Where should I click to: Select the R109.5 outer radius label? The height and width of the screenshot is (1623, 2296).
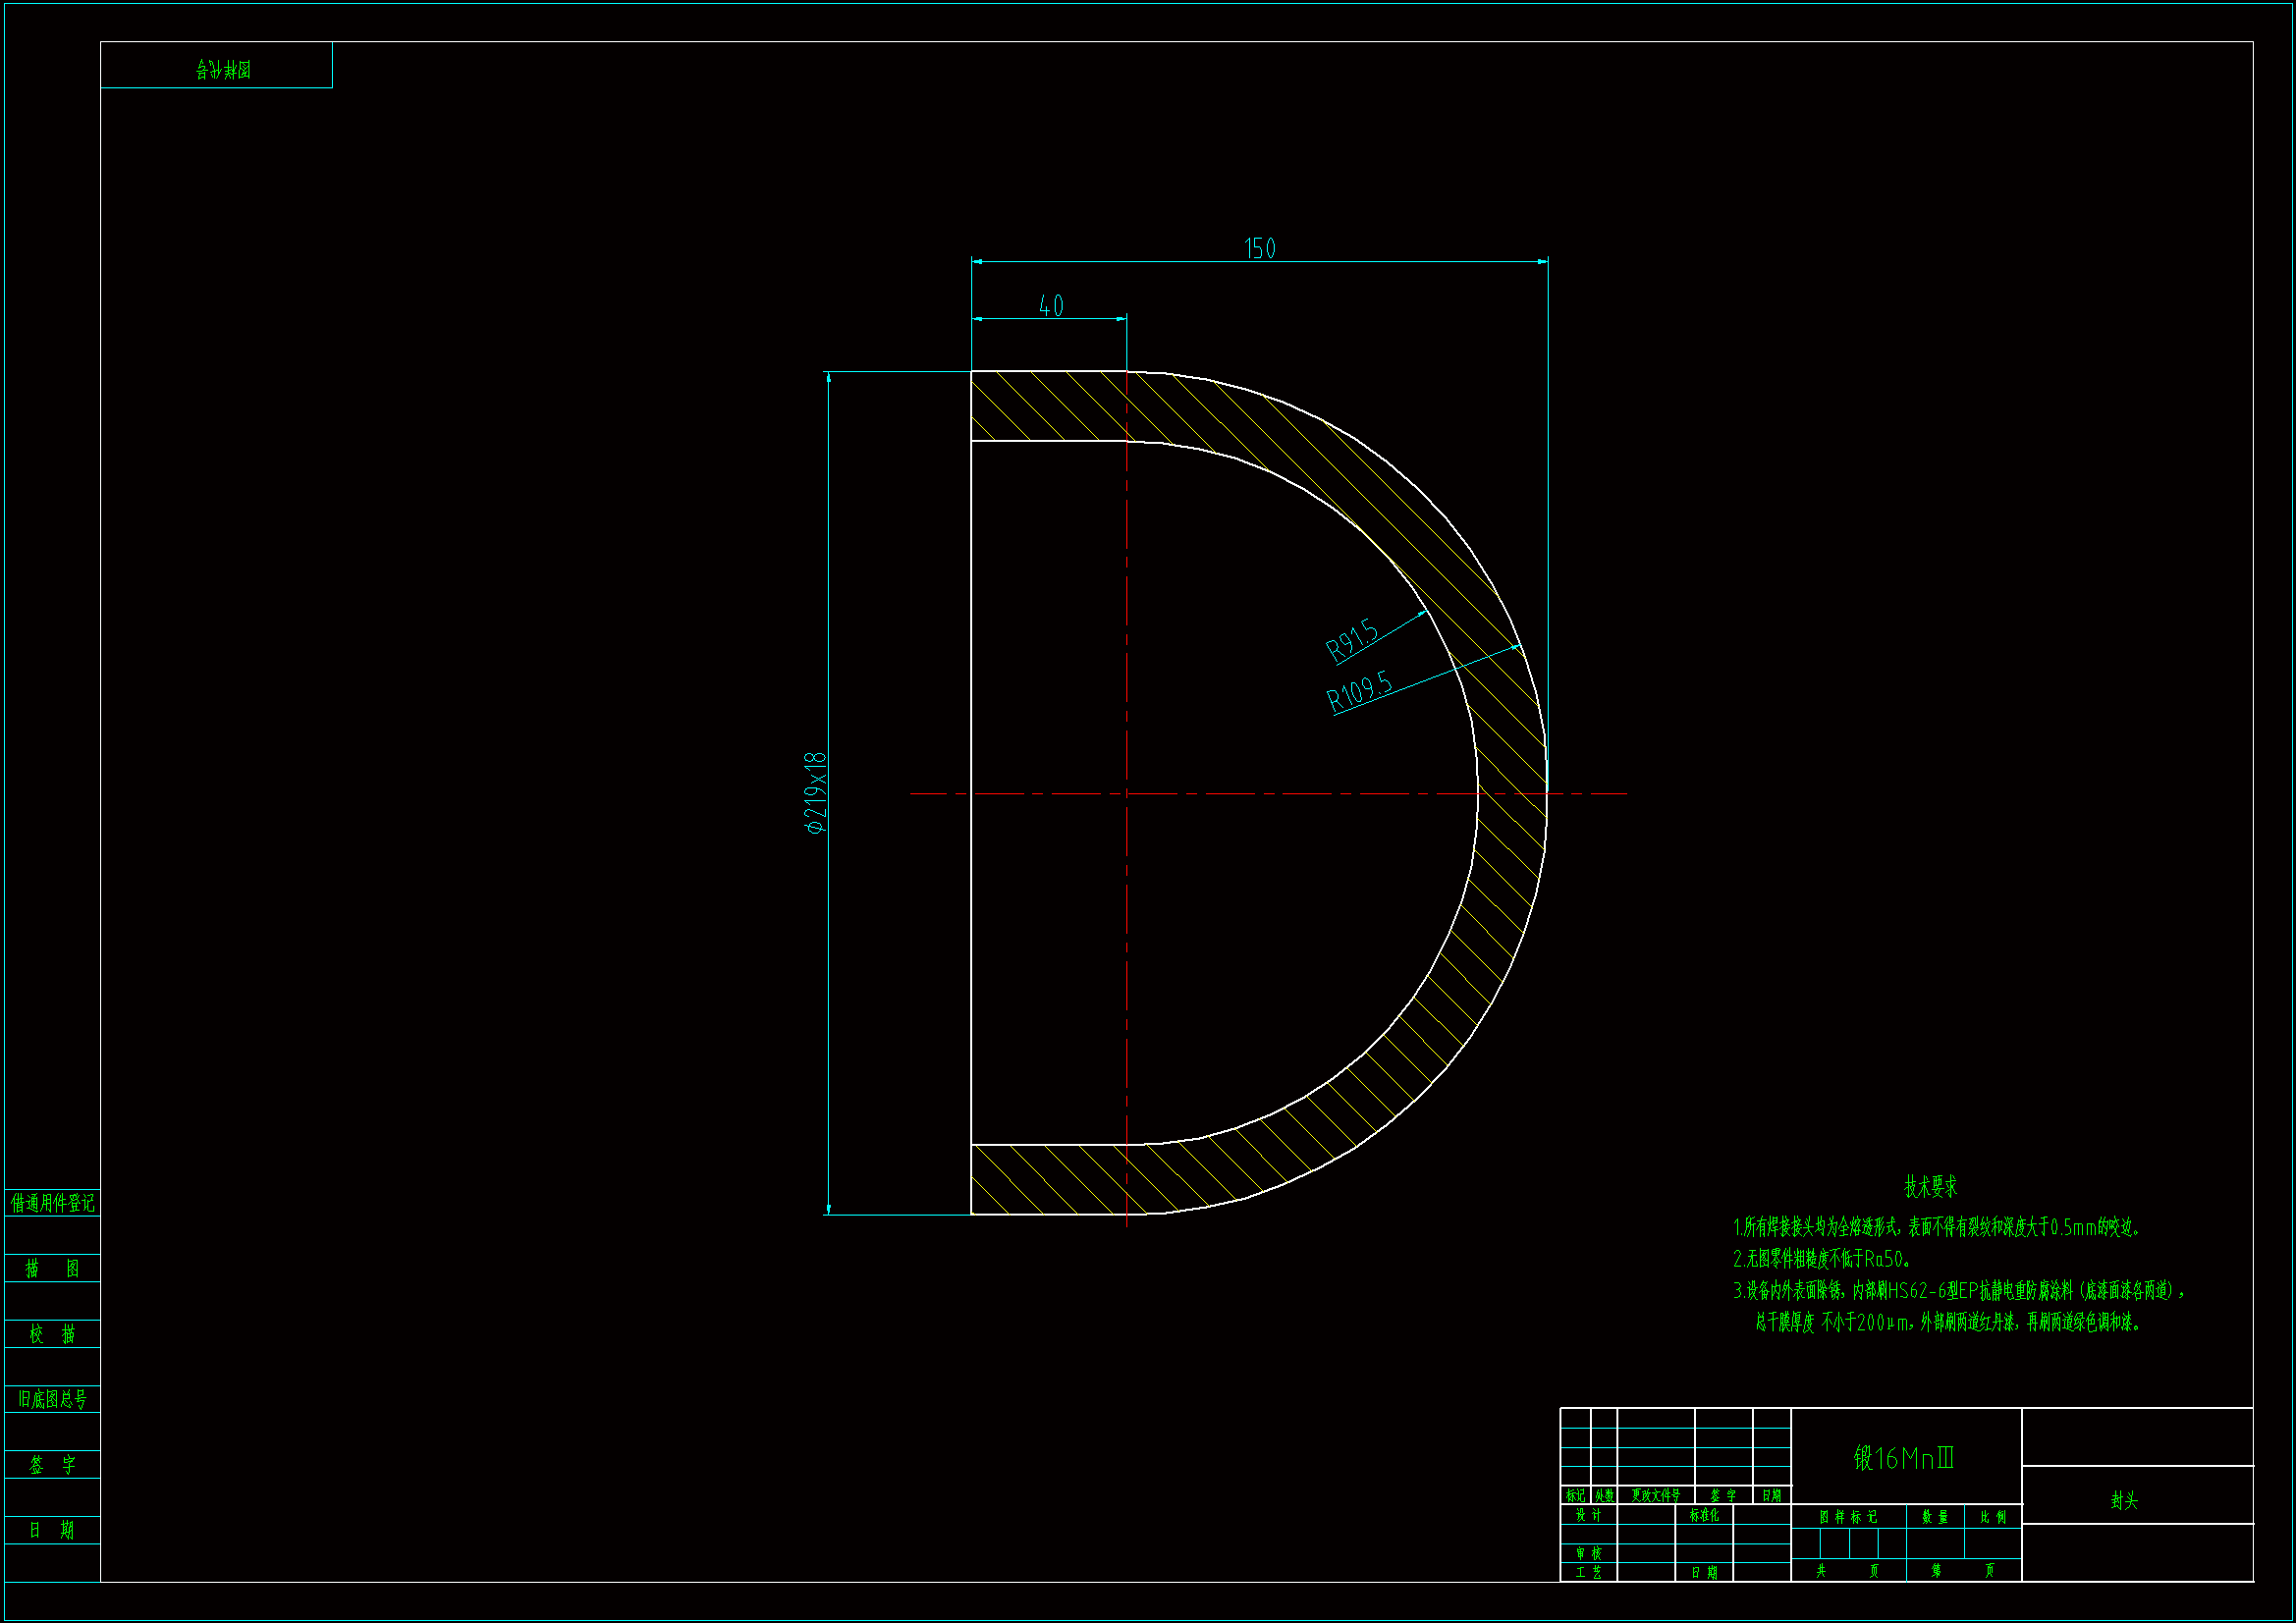point(1359,692)
